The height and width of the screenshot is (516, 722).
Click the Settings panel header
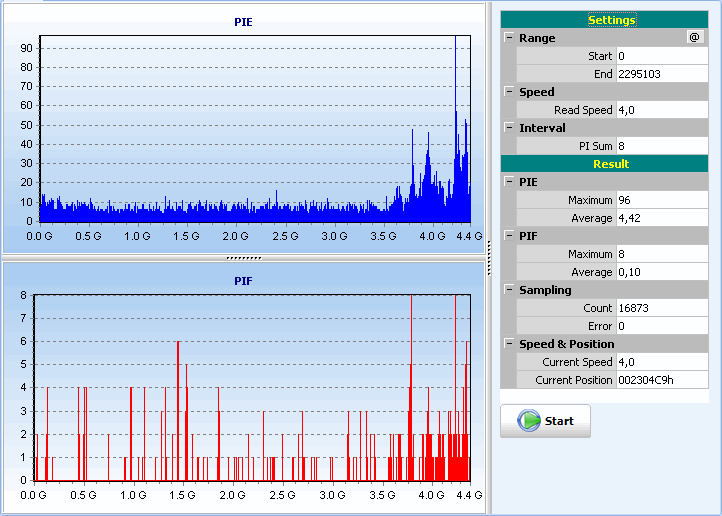pyautogui.click(x=611, y=20)
